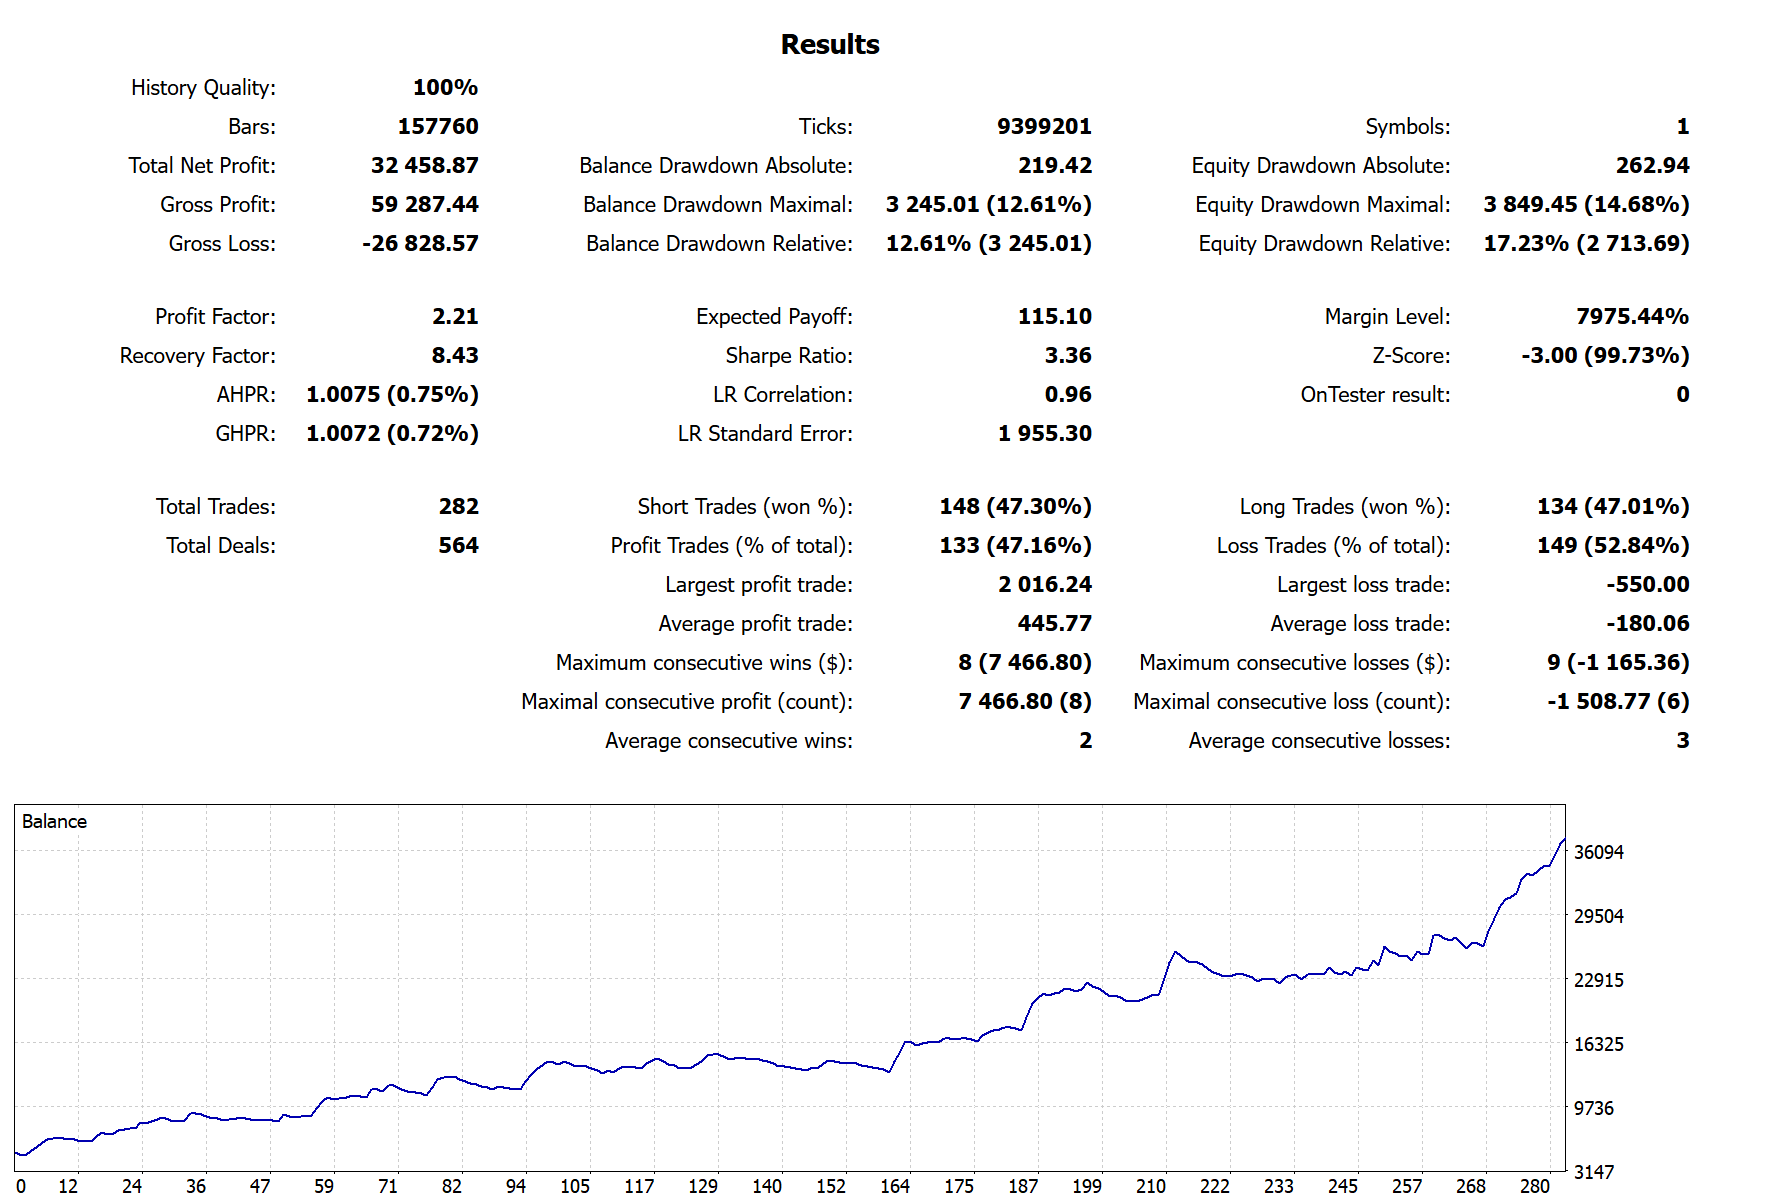The height and width of the screenshot is (1204, 1766).
Task: Click the LR Standard Error value "1 955.30"
Action: coord(1045,434)
